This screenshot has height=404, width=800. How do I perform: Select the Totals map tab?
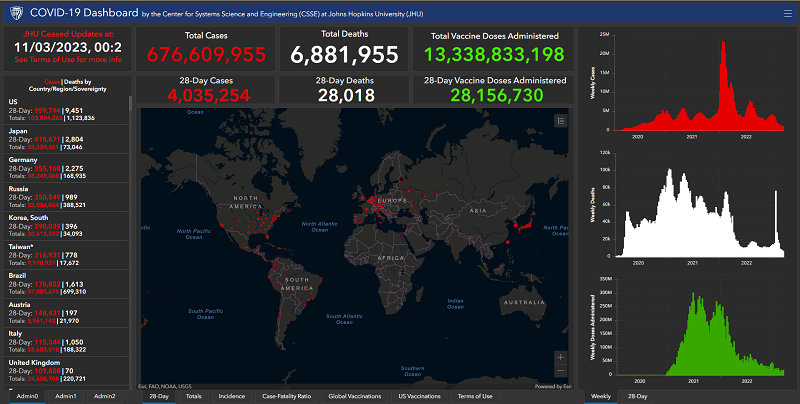click(x=193, y=396)
